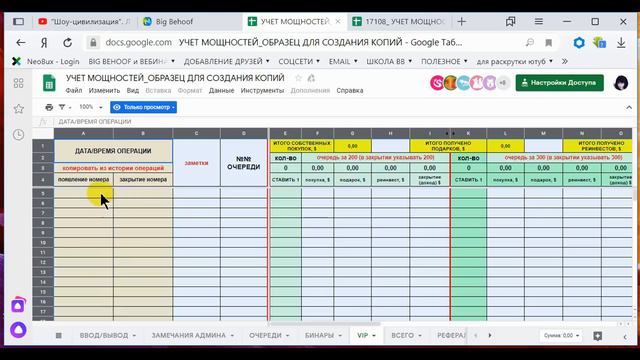Open the browser downloads icon
This screenshot has width=640, height=360.
621,42
